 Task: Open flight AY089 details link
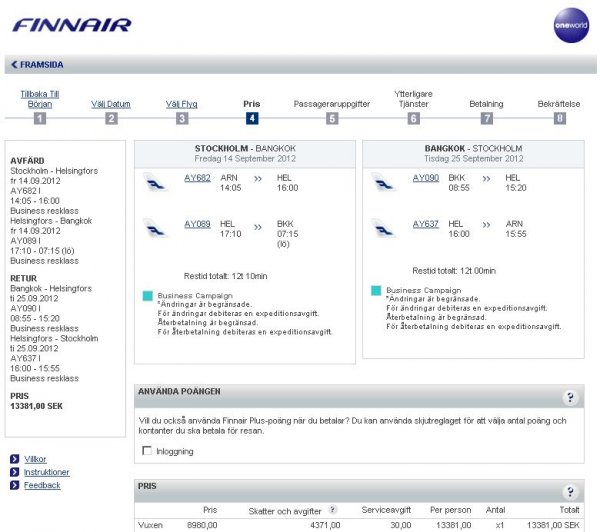coord(197,224)
